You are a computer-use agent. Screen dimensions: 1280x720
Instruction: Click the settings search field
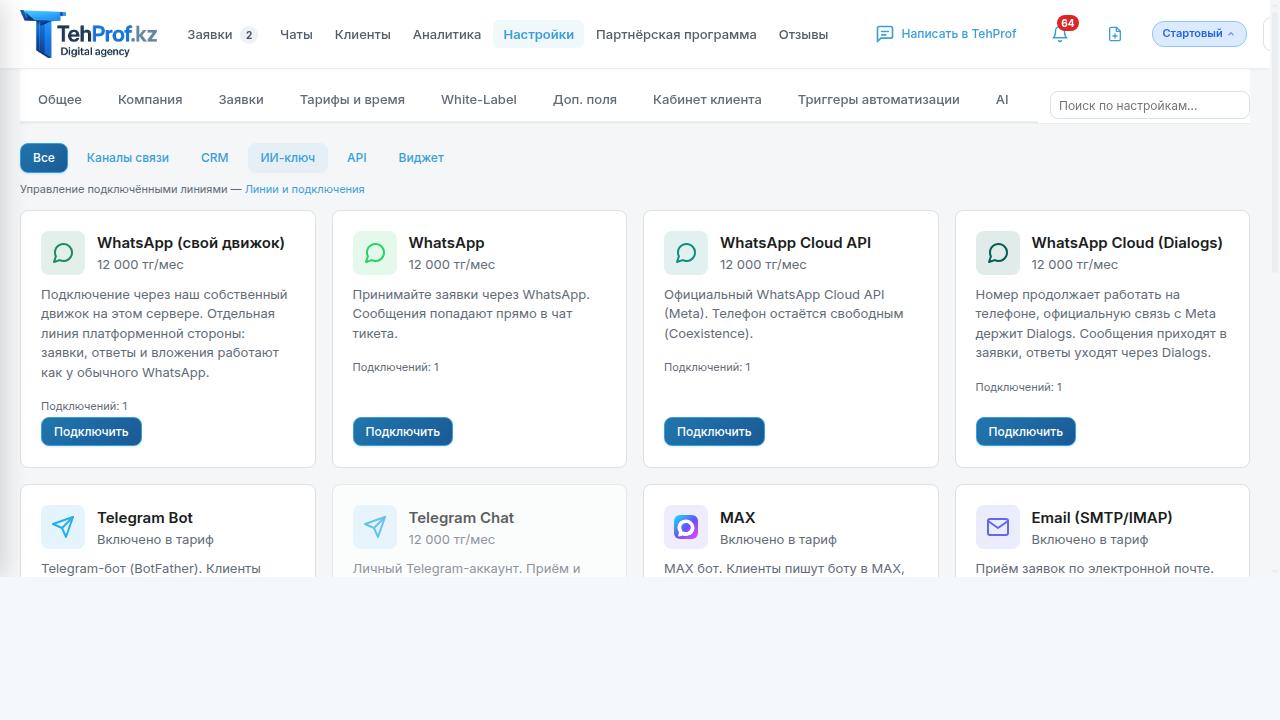1150,105
